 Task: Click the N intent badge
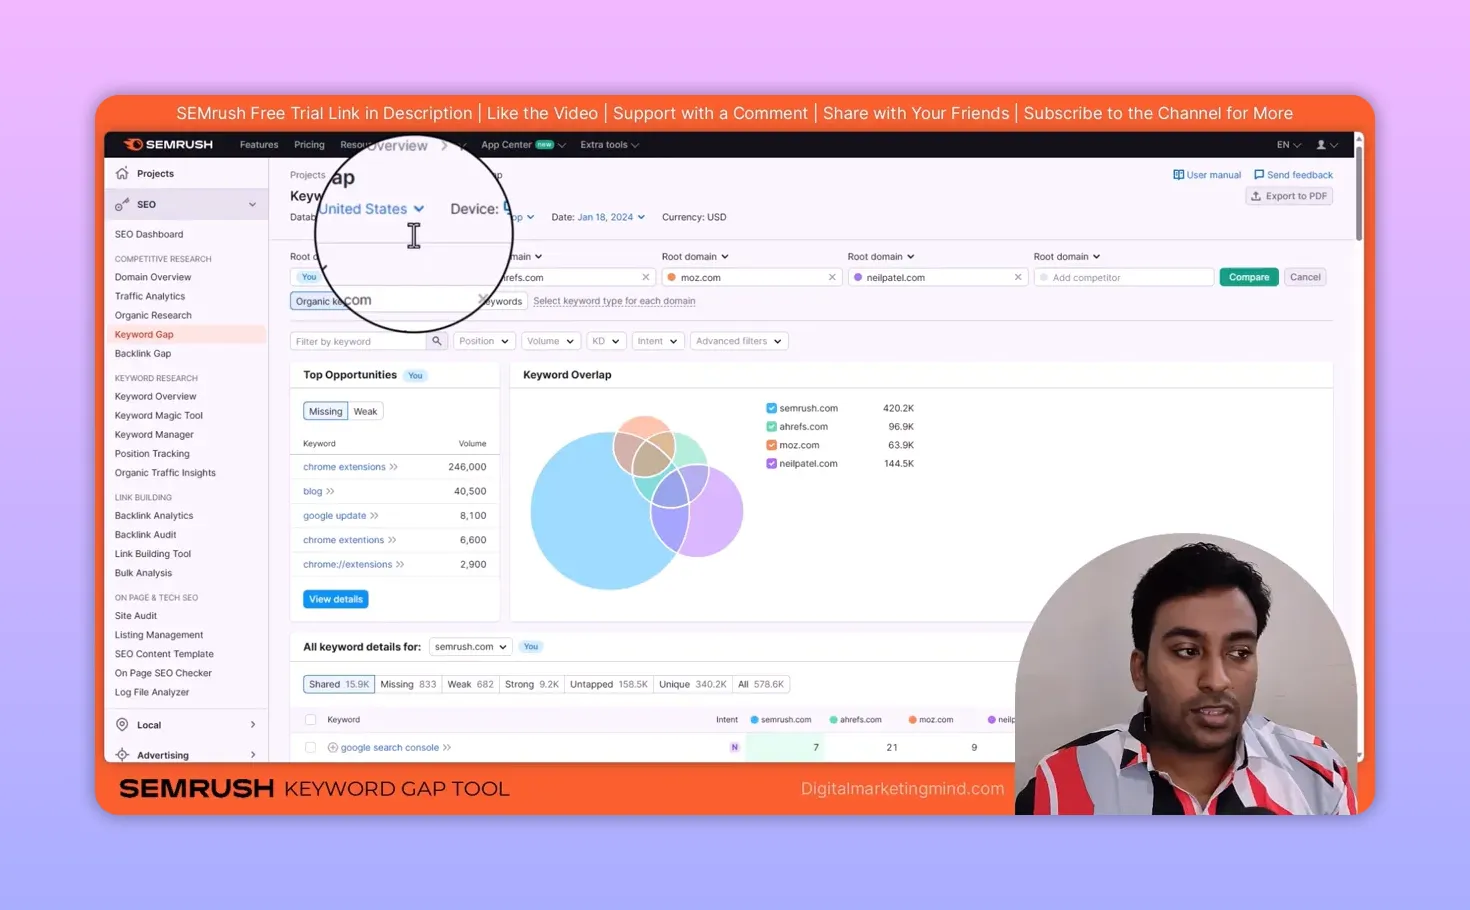tap(735, 747)
